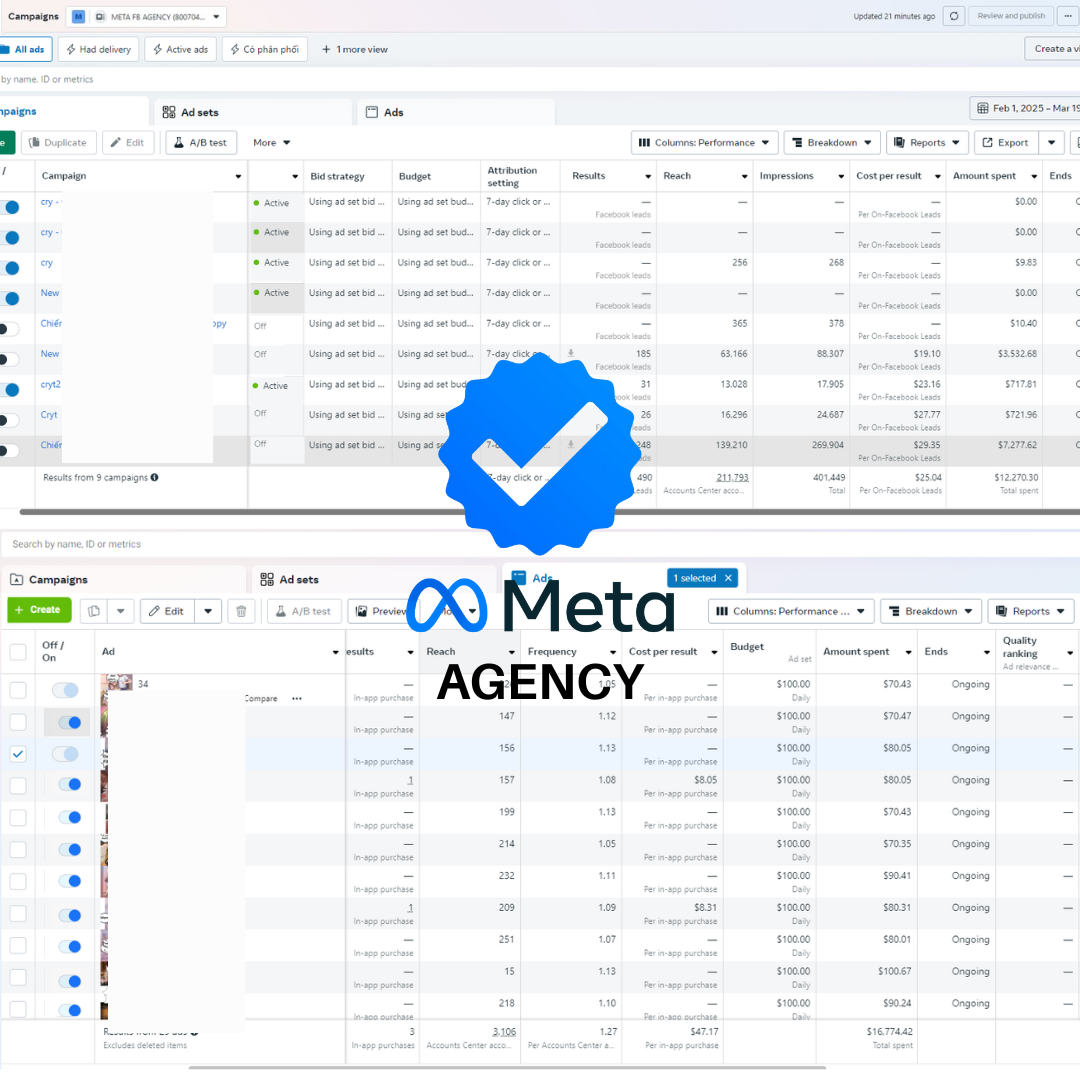This screenshot has width=1080, height=1080.
Task: Expand the arrow beside the duplicate copy icon
Action: [121, 611]
